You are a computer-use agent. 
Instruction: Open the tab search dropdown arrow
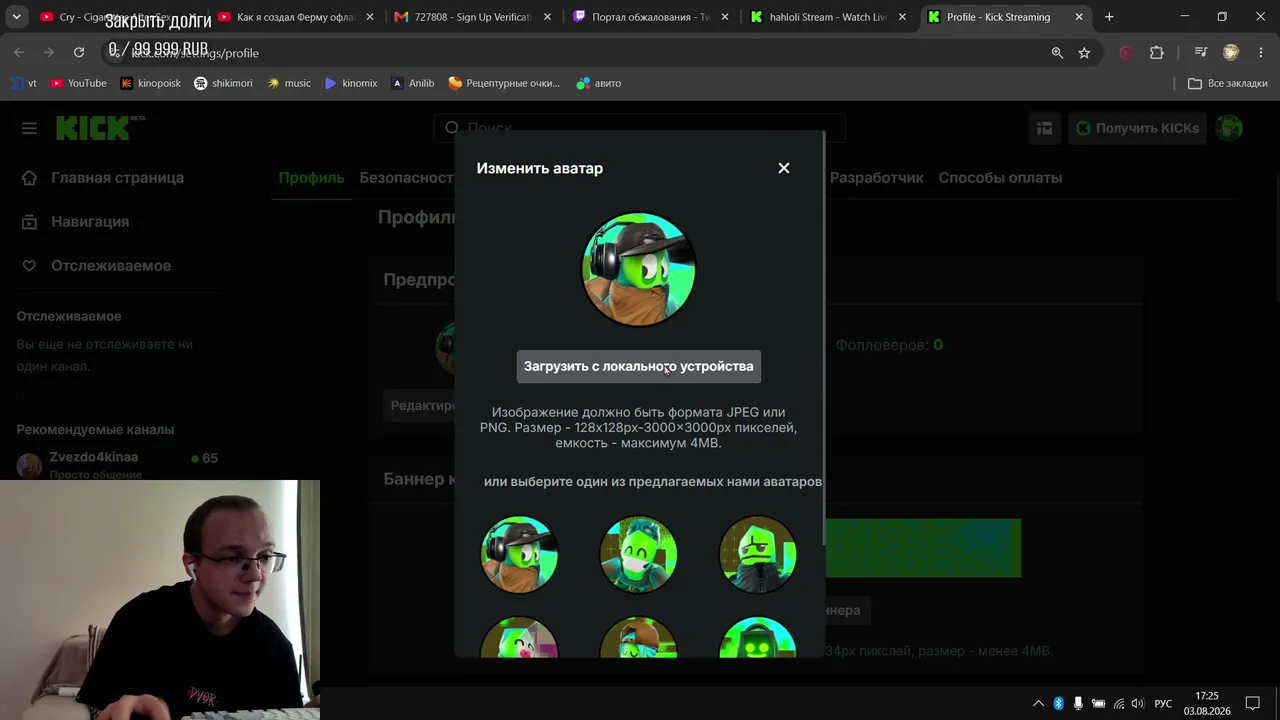[16, 17]
